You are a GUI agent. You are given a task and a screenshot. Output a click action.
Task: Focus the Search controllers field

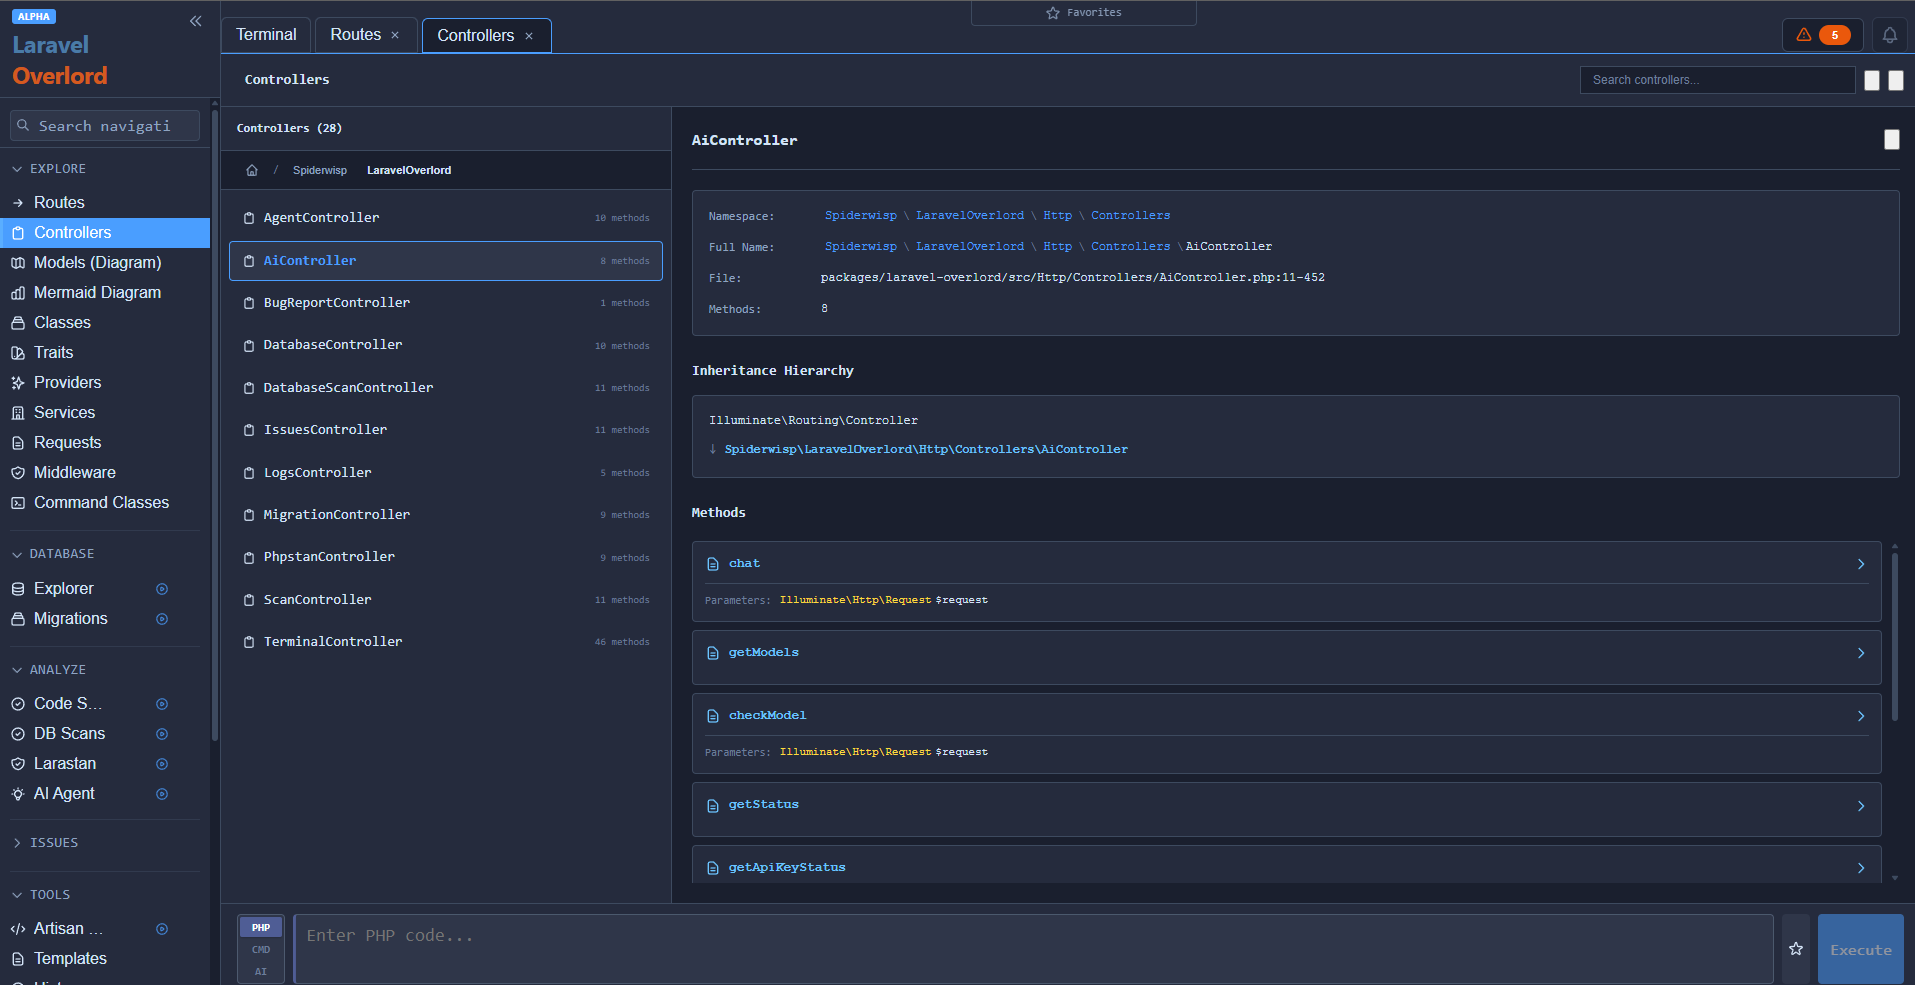(x=1717, y=80)
